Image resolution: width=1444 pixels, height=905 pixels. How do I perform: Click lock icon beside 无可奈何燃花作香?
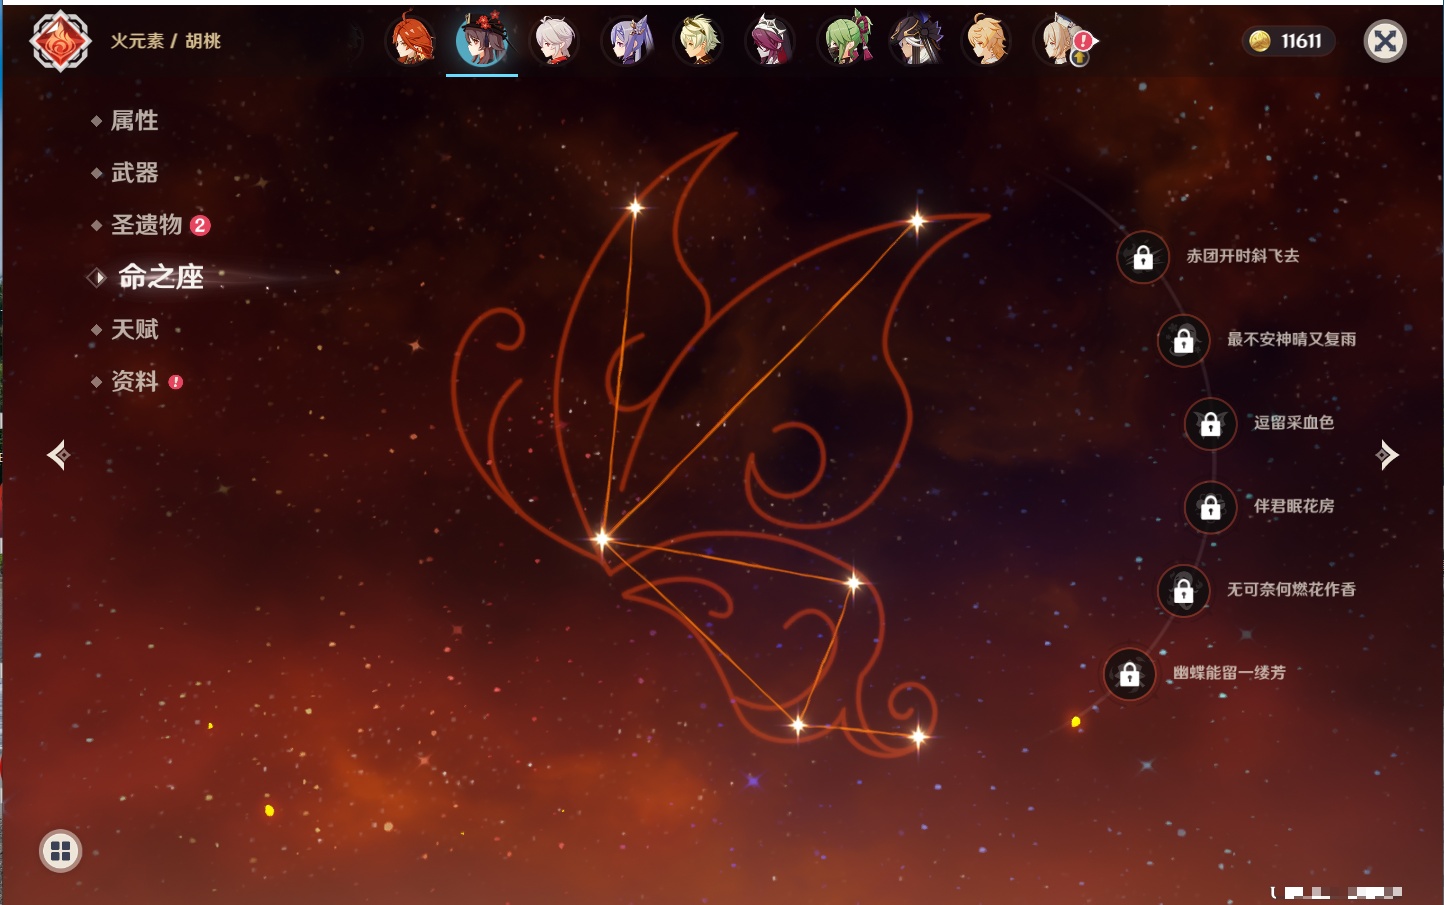(x=1183, y=591)
